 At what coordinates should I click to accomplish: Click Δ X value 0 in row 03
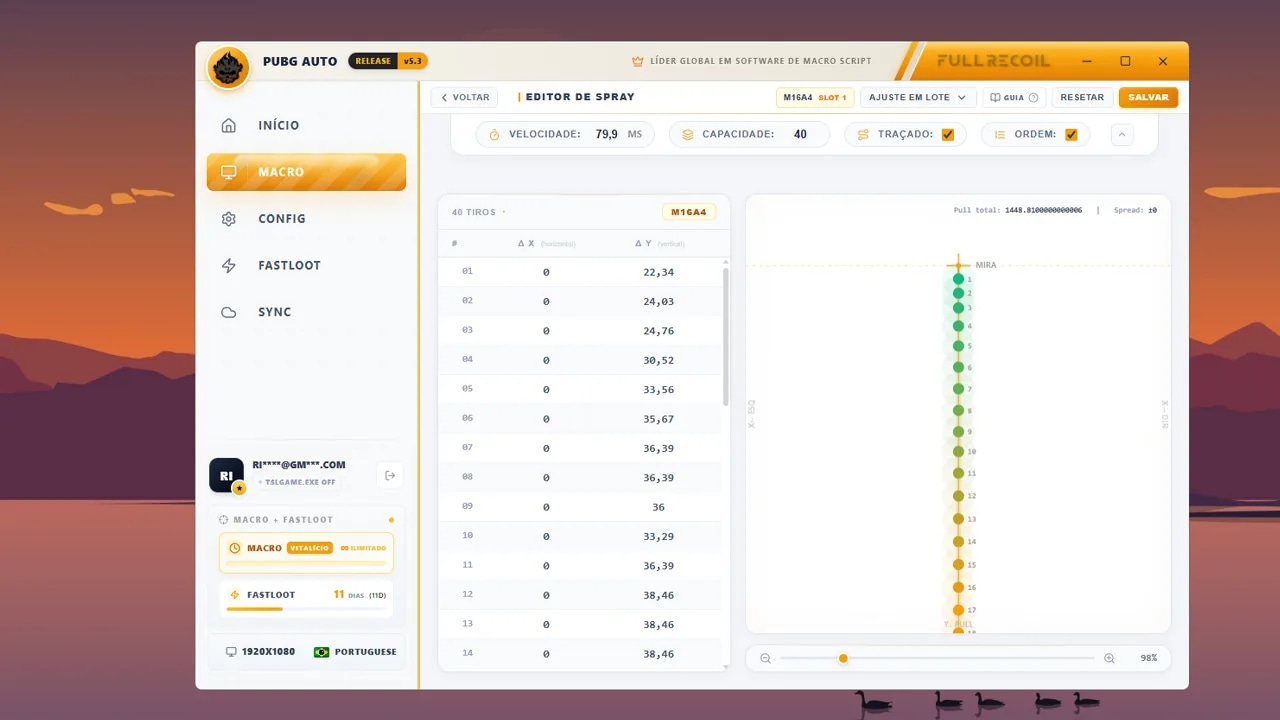click(546, 331)
